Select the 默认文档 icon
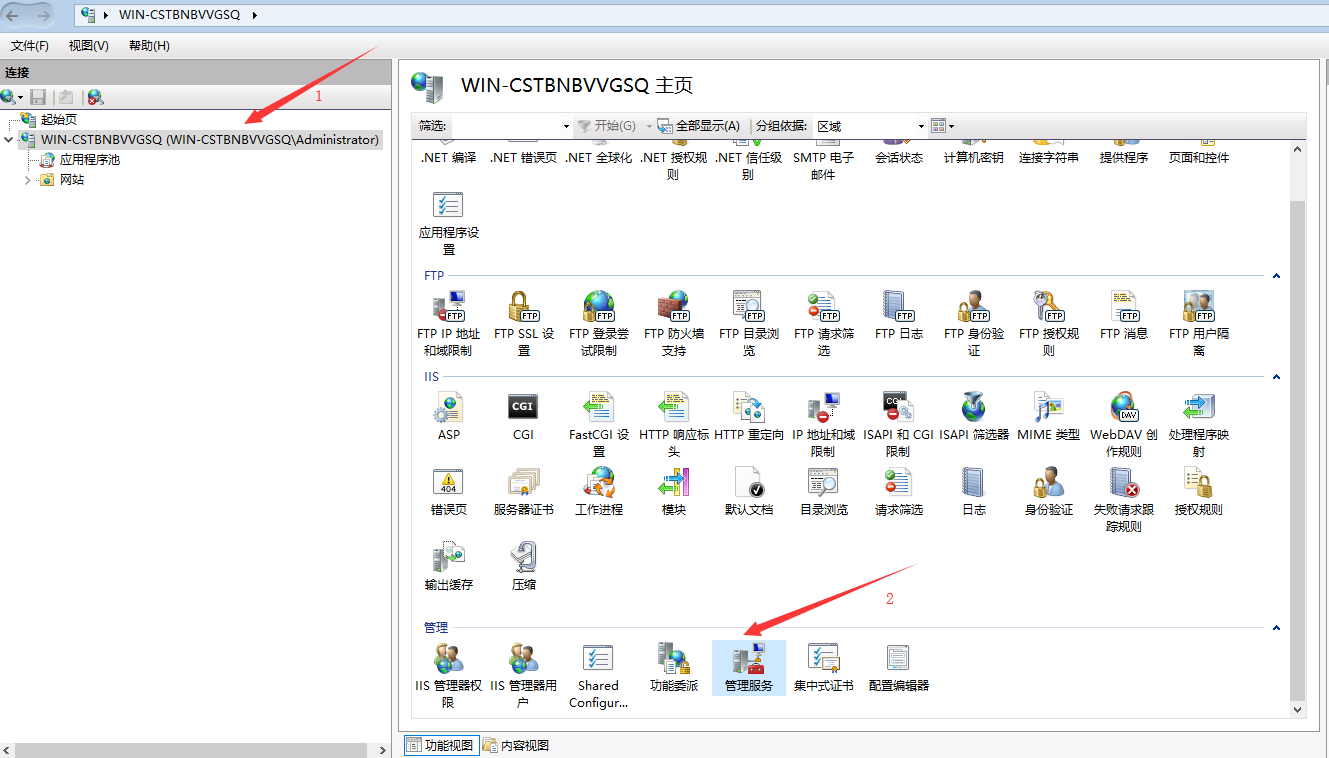The width and height of the screenshot is (1329, 758). 748,490
